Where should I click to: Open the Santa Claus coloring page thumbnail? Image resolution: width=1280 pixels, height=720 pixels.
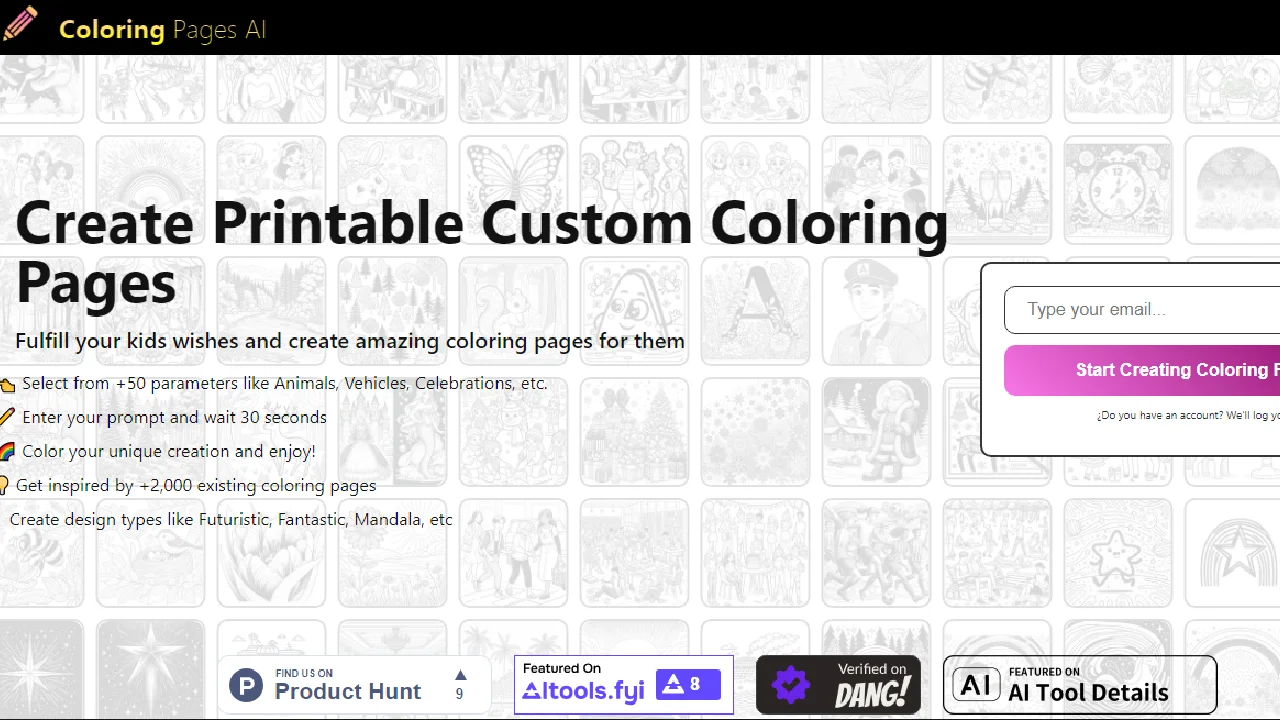[x=876, y=432]
